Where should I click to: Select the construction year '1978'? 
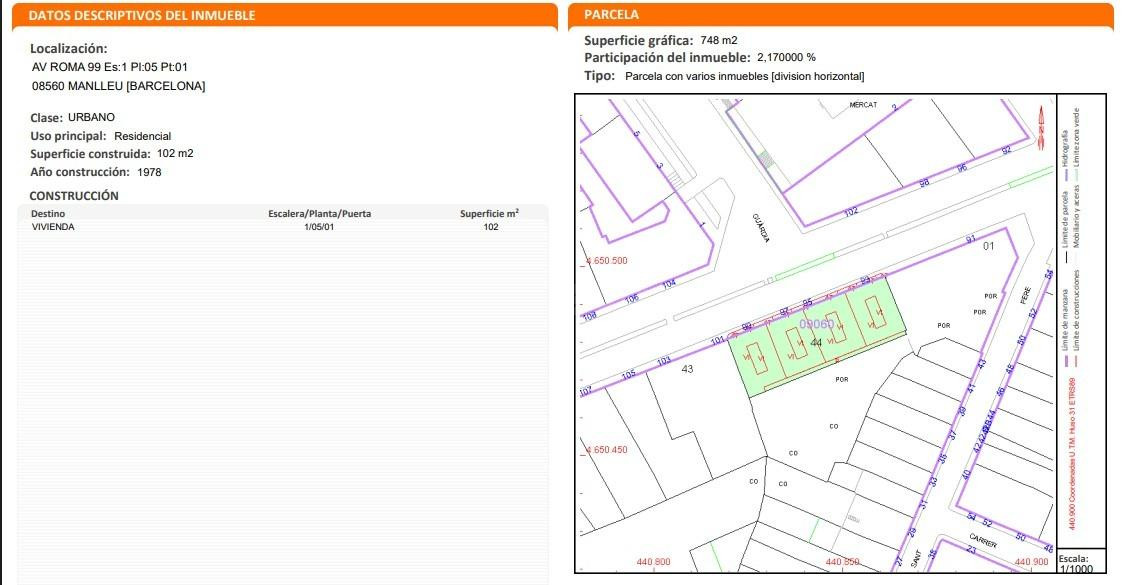(150, 172)
